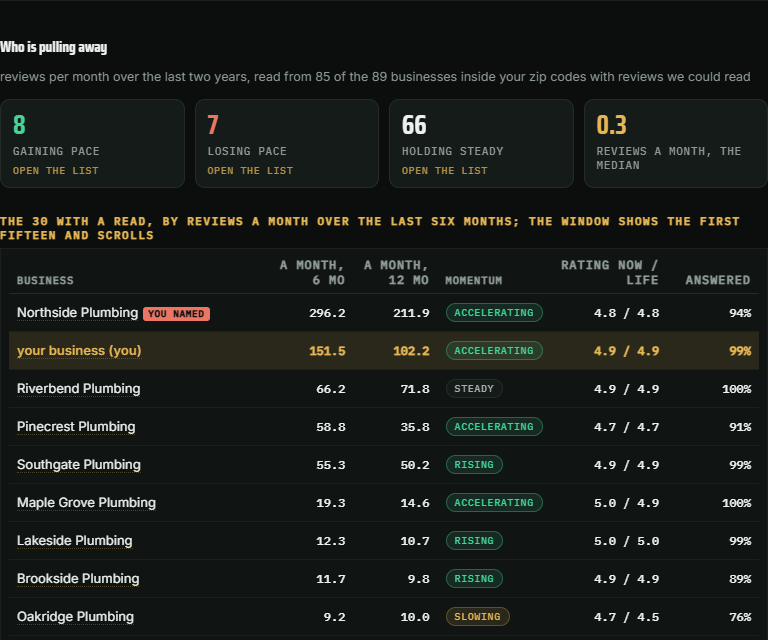Screen dimensions: 768x640
Task: Click the Northside Plumbing business name
Action: 77,312
